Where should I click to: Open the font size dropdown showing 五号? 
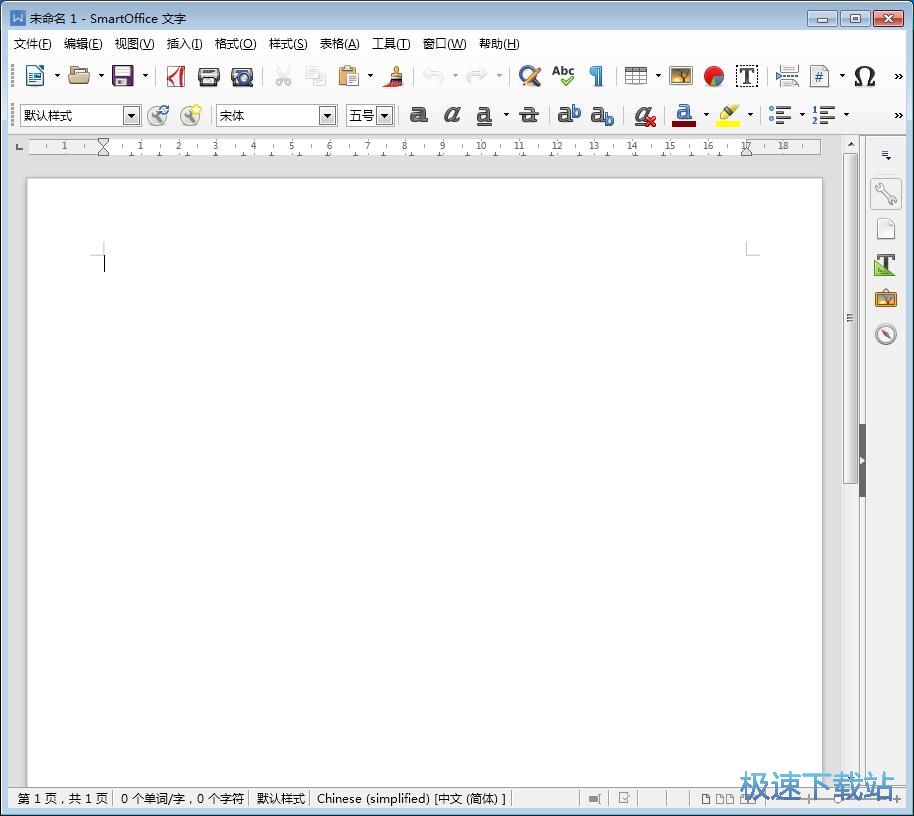384,115
